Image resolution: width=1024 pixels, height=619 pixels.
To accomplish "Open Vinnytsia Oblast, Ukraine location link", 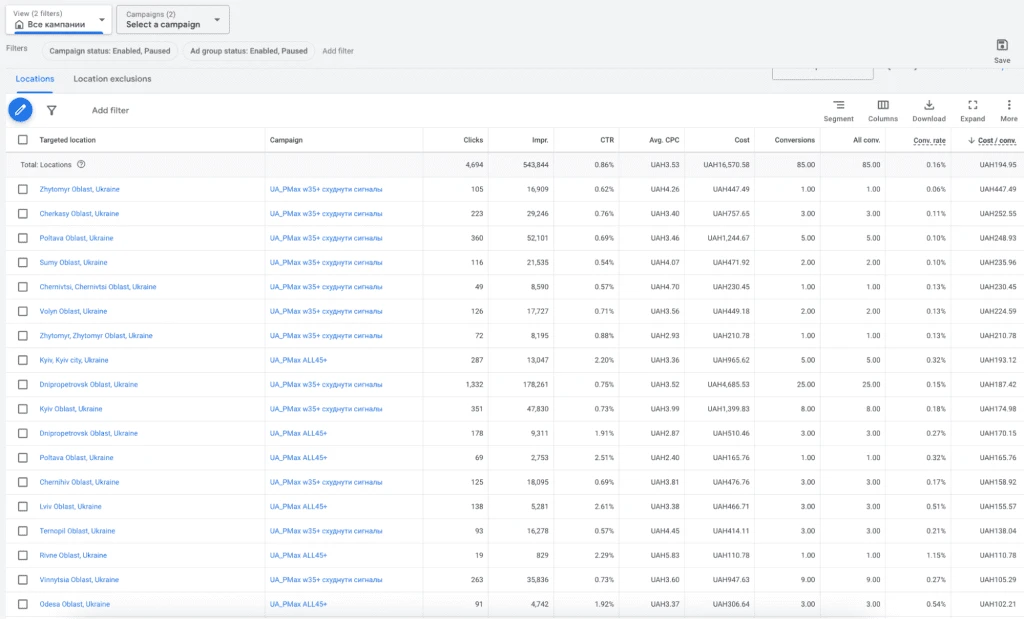I will click(x=79, y=580).
